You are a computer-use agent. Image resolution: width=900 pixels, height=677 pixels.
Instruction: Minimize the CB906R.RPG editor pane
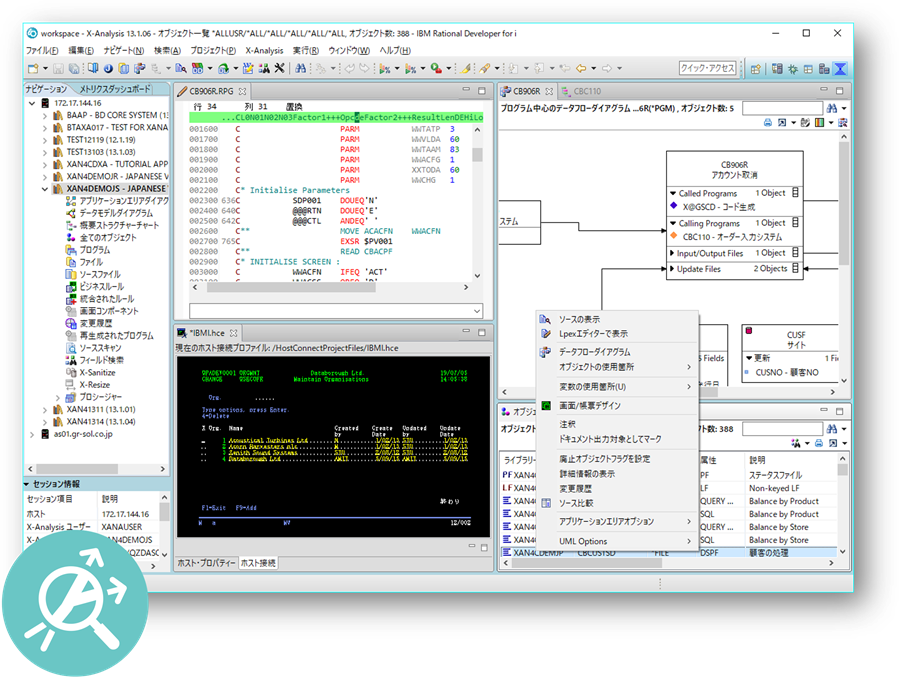click(x=466, y=90)
